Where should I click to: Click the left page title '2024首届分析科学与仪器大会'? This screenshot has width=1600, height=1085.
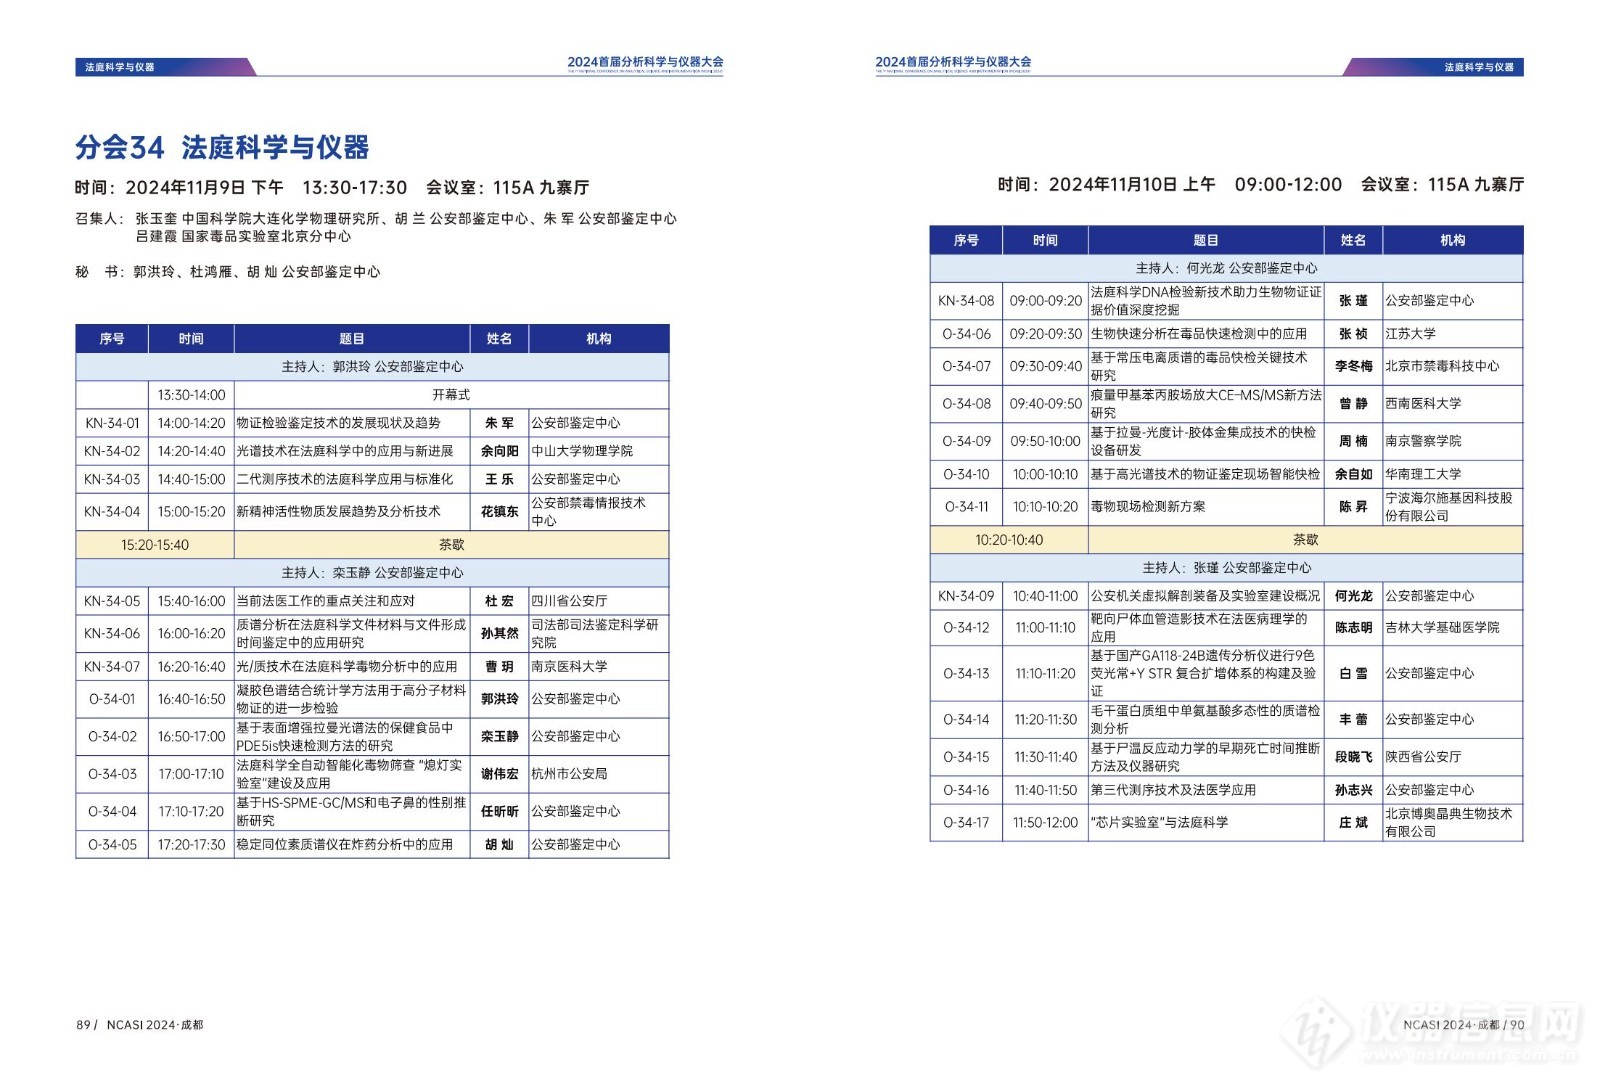pos(645,62)
